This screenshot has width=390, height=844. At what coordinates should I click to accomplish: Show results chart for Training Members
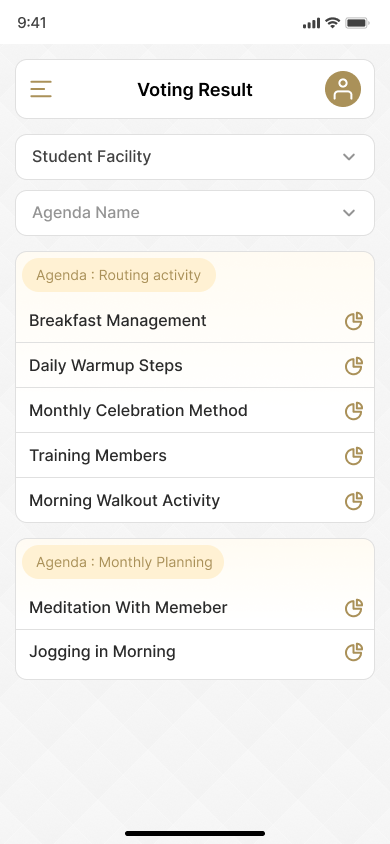[353, 456]
